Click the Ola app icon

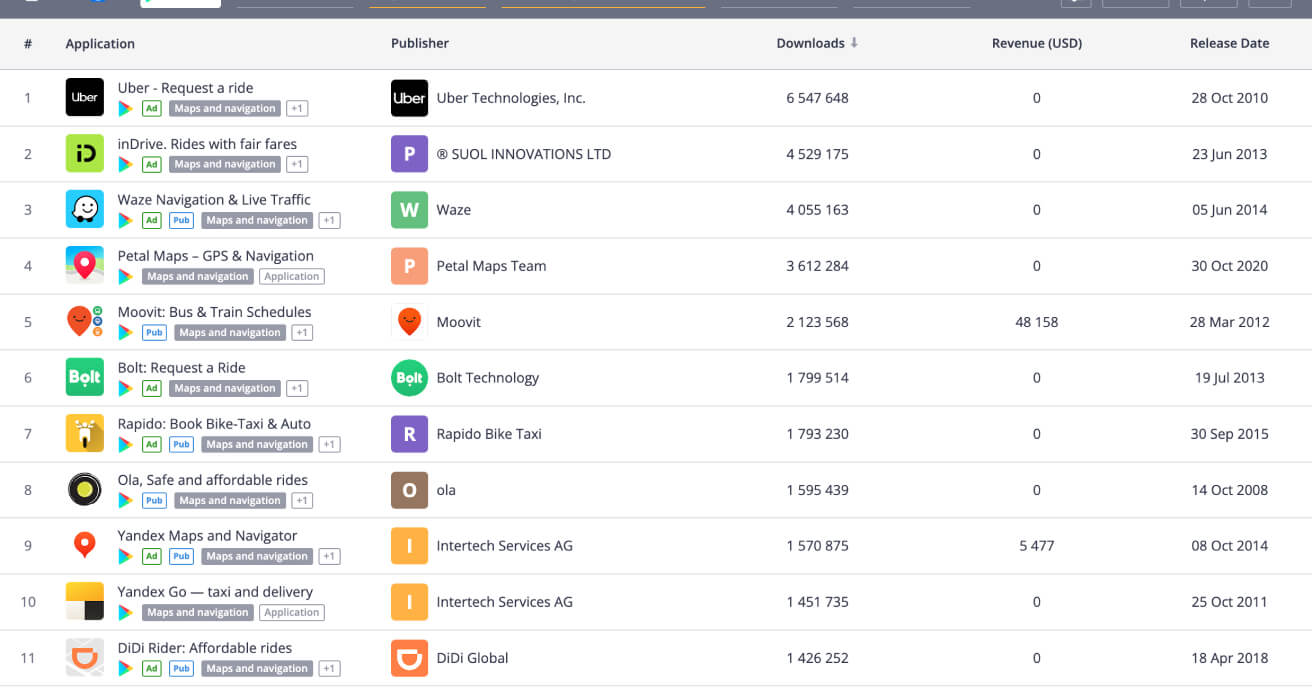point(84,490)
